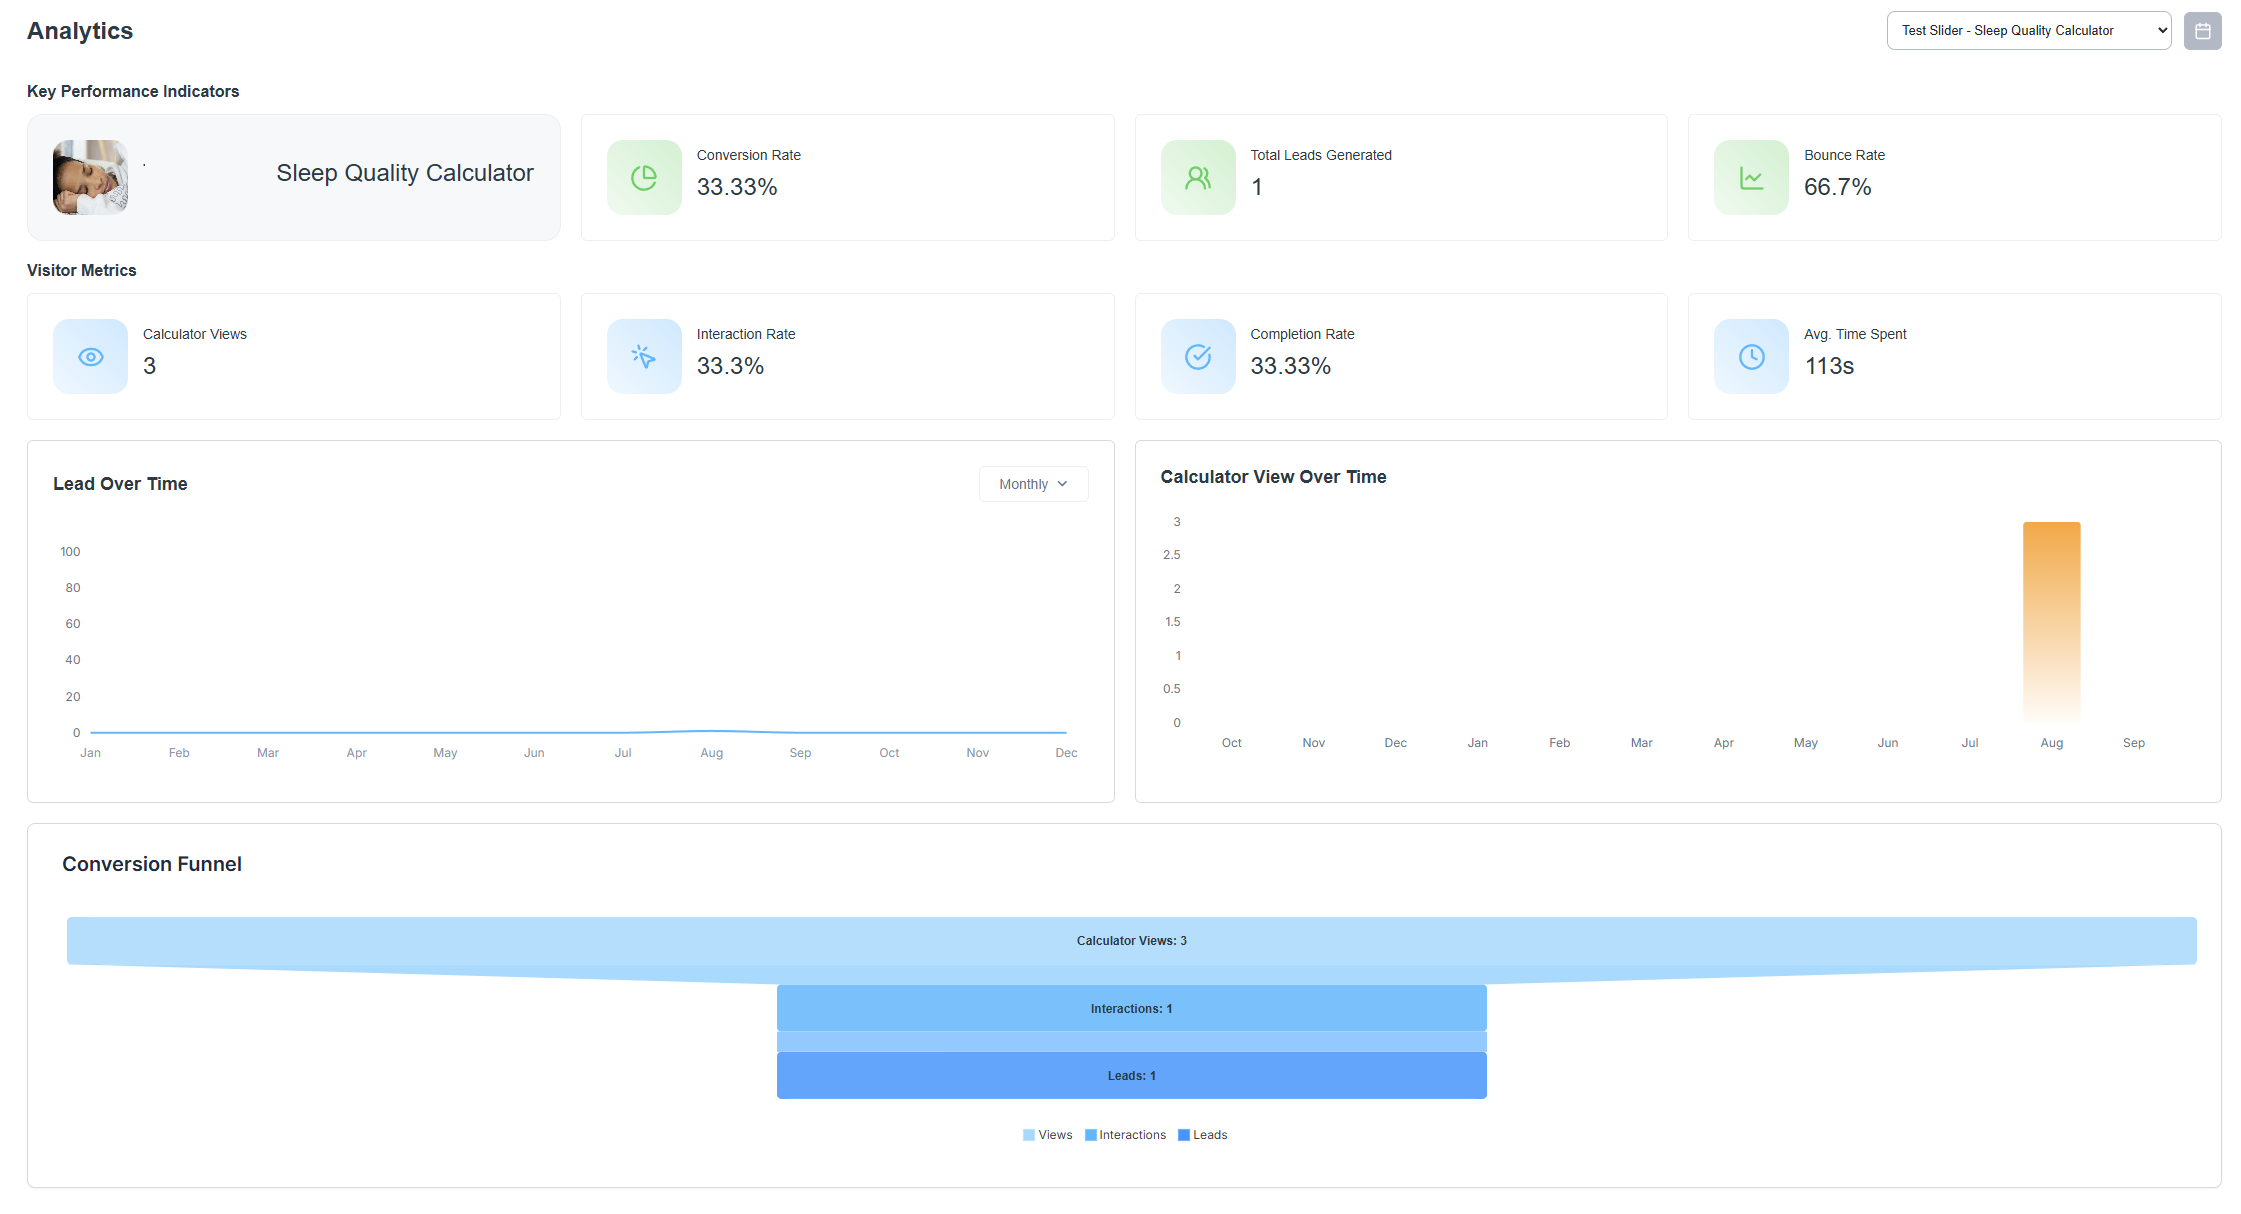The width and height of the screenshot is (2241, 1214).
Task: Click the Calculator Views eye icon
Action: pos(90,357)
